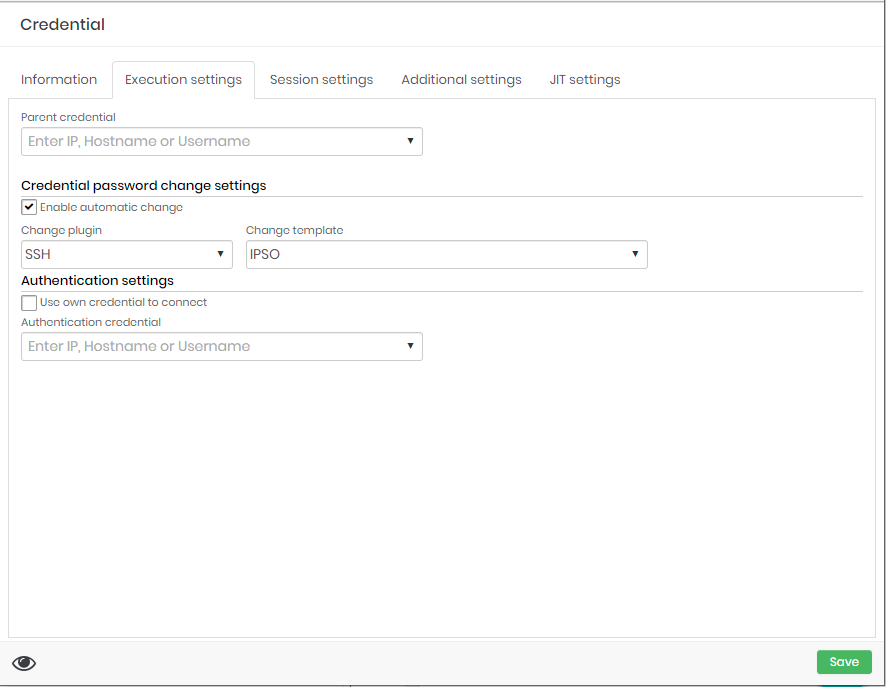Click the Change plugin dropdown arrow
The width and height of the screenshot is (886, 687).
(x=220, y=254)
